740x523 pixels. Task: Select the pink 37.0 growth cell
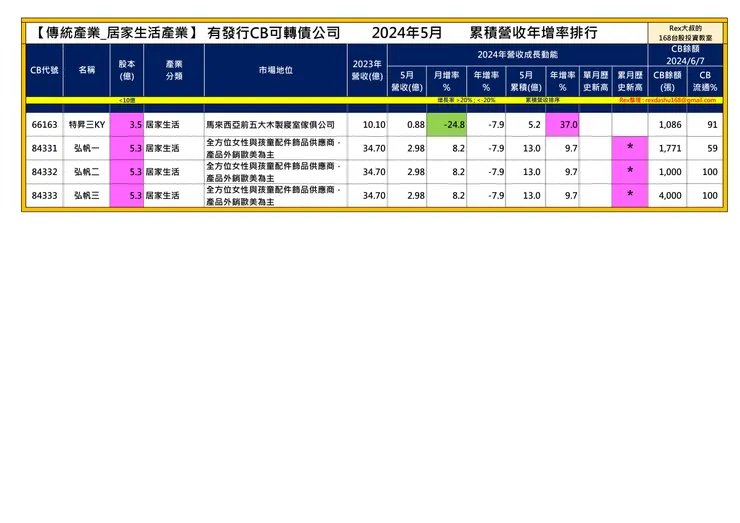(562, 125)
